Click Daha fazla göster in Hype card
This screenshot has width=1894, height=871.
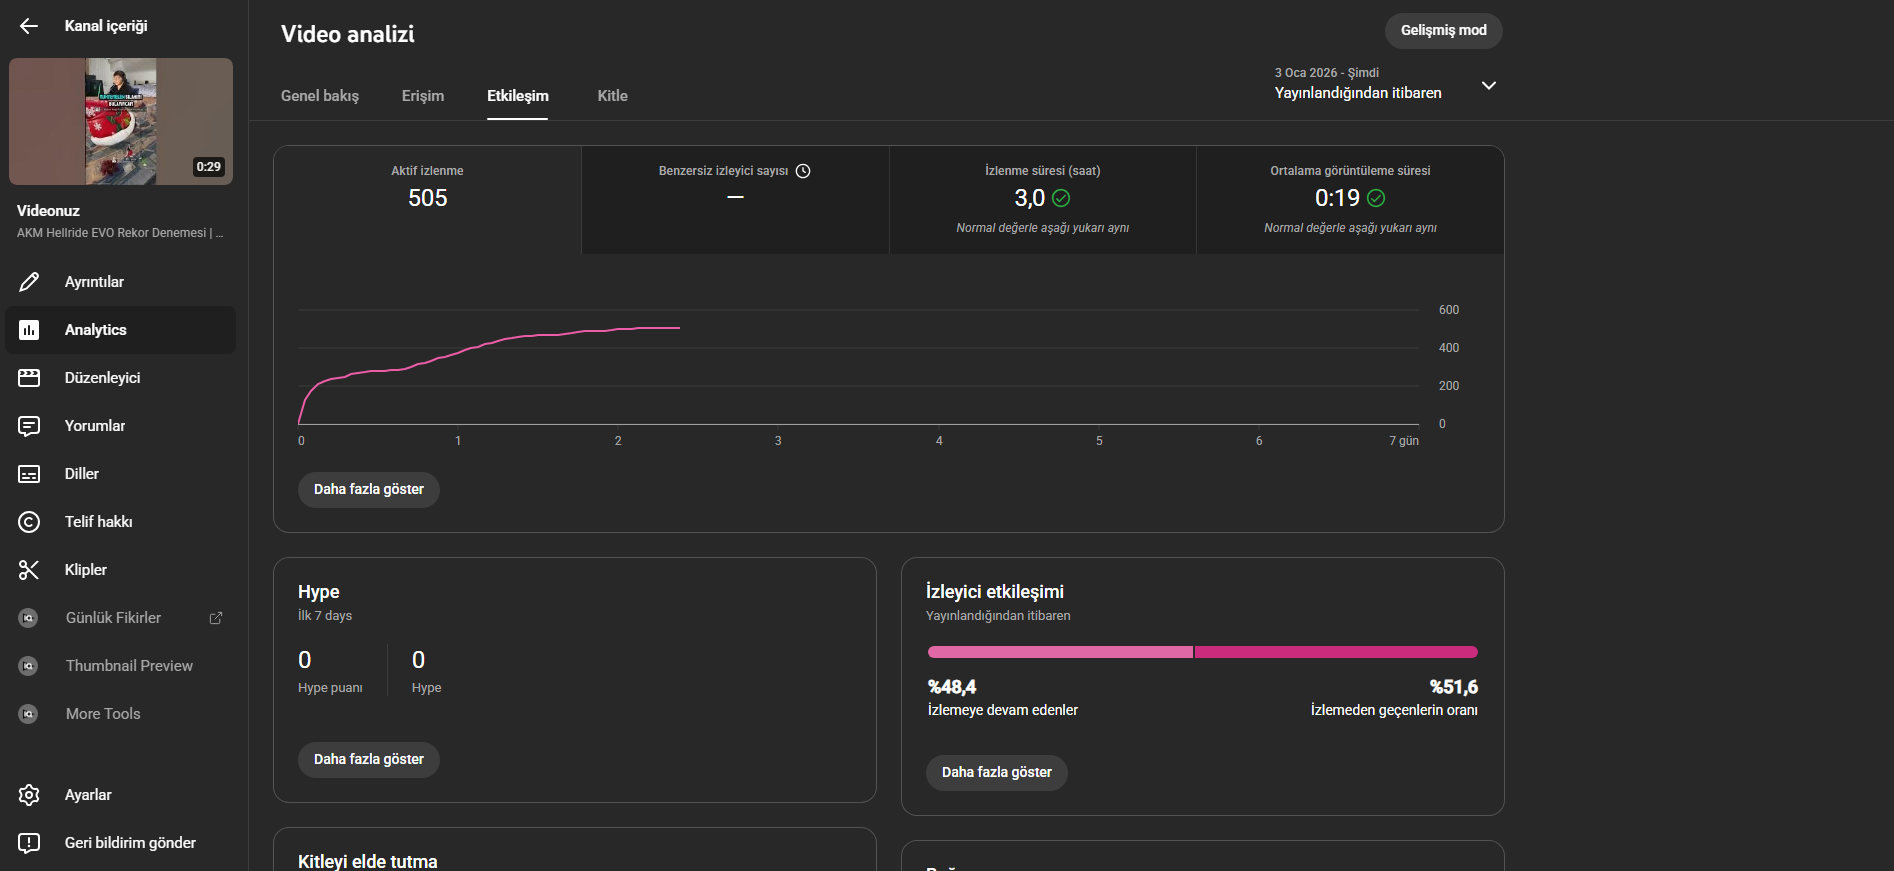tap(369, 759)
